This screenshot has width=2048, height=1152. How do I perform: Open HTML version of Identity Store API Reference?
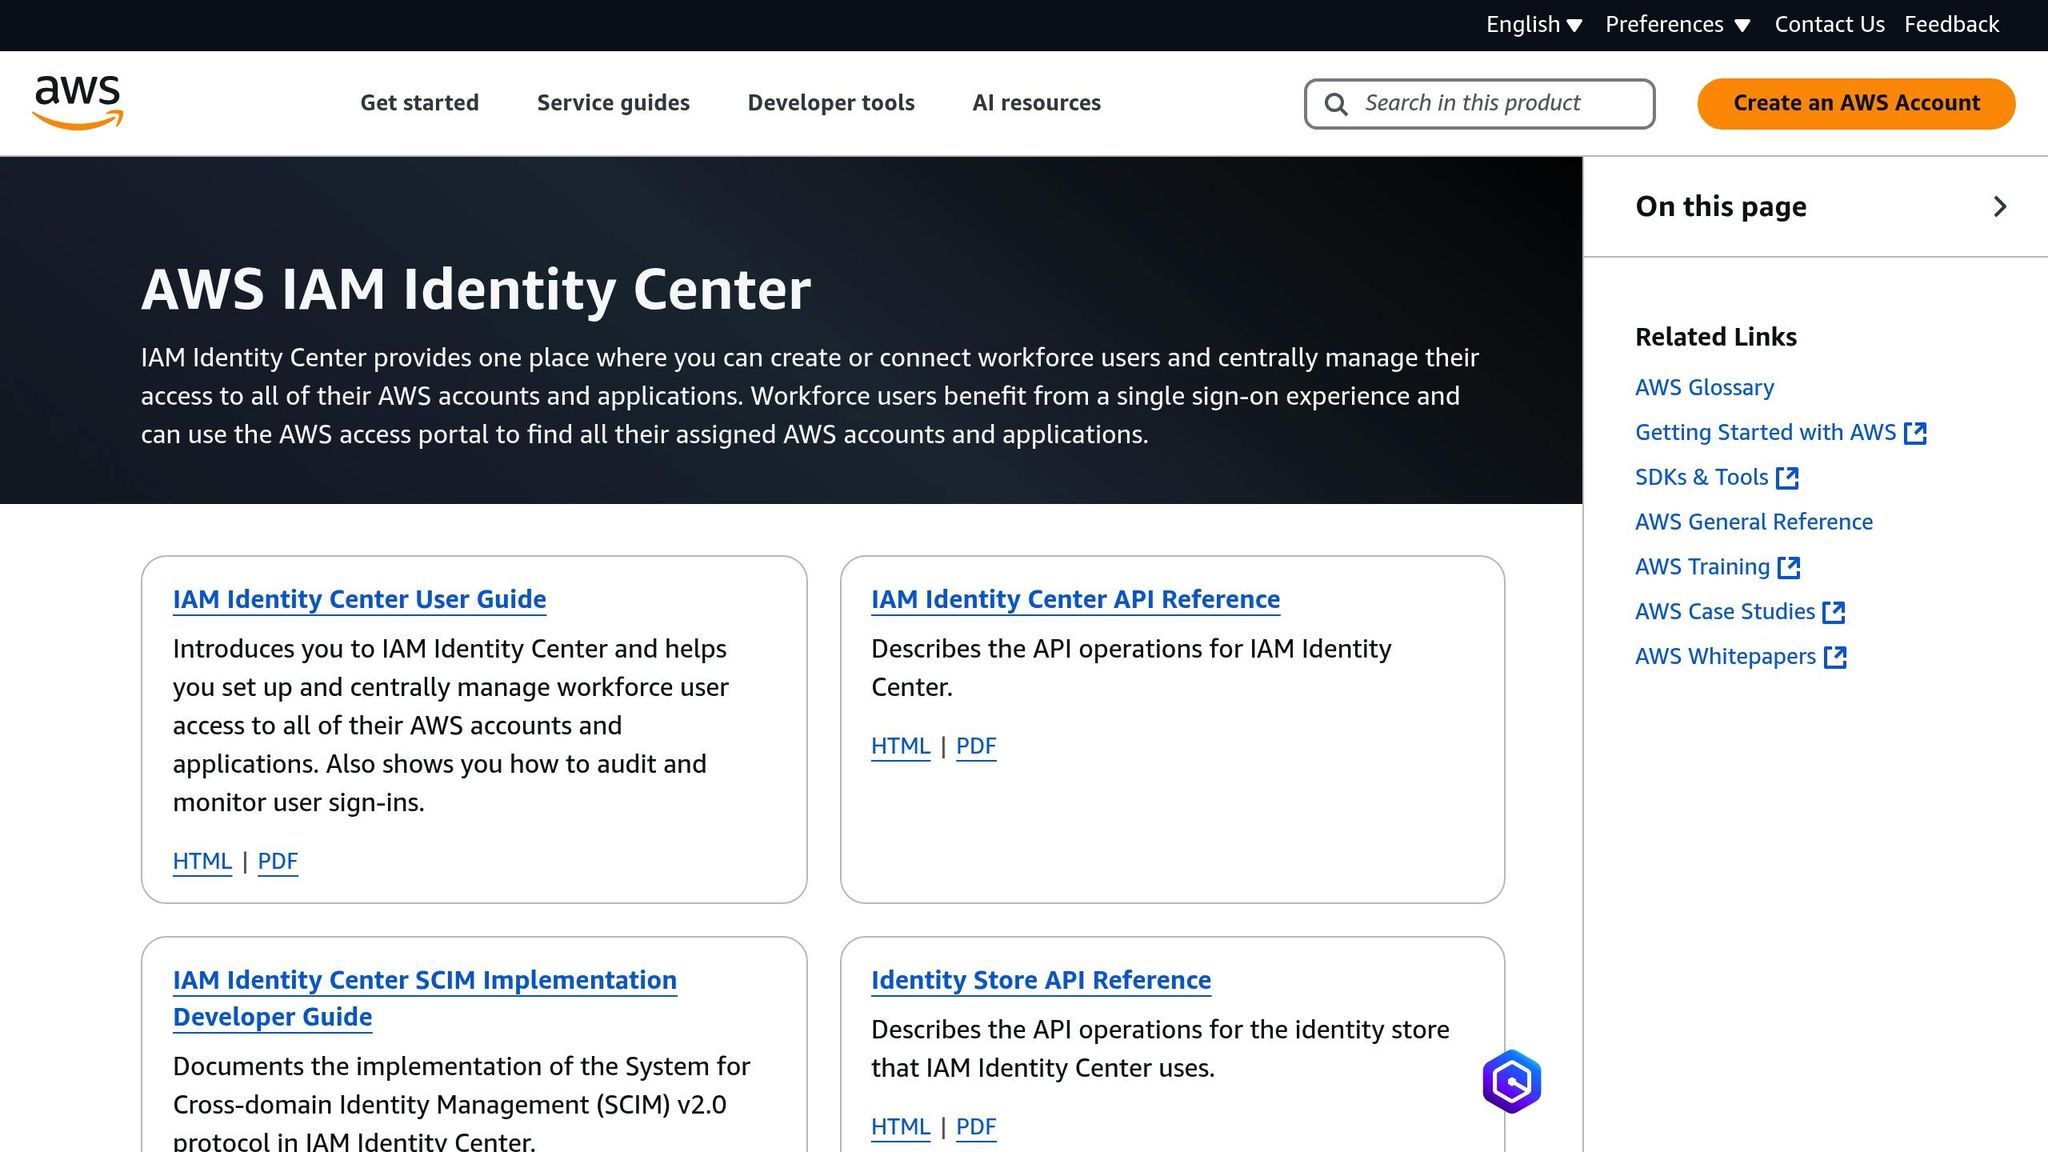(x=901, y=1127)
